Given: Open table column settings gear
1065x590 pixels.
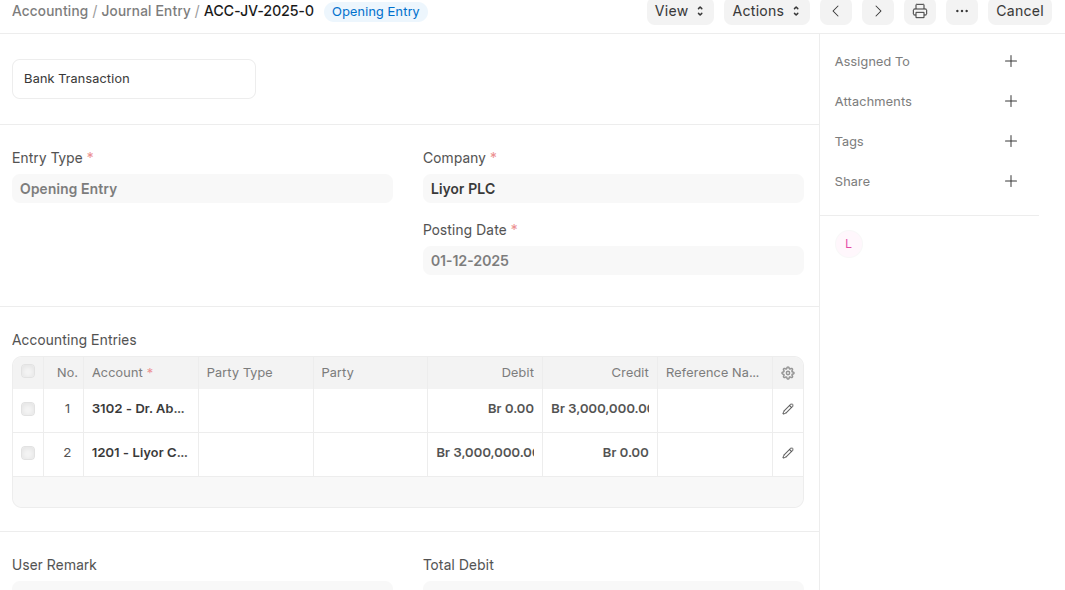Looking at the screenshot, I should [x=787, y=373].
